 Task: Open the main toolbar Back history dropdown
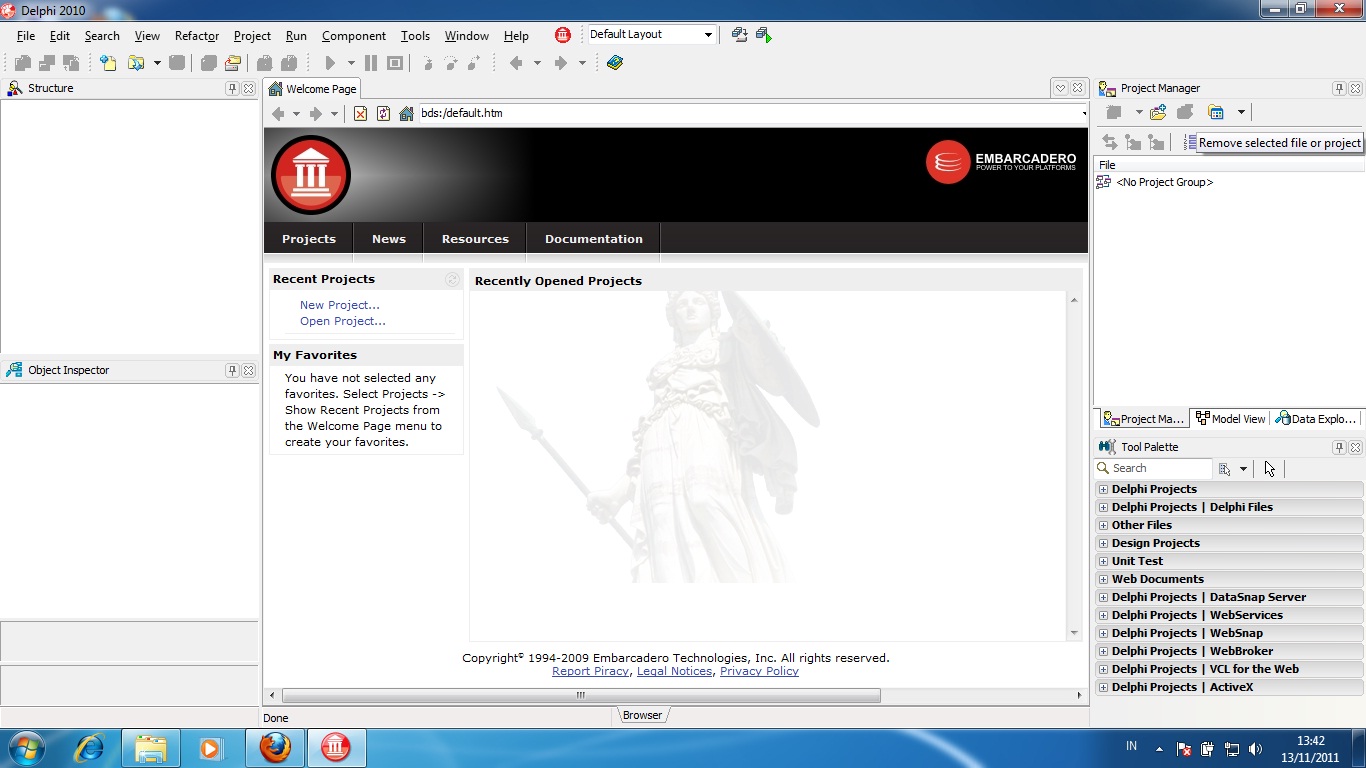537,63
